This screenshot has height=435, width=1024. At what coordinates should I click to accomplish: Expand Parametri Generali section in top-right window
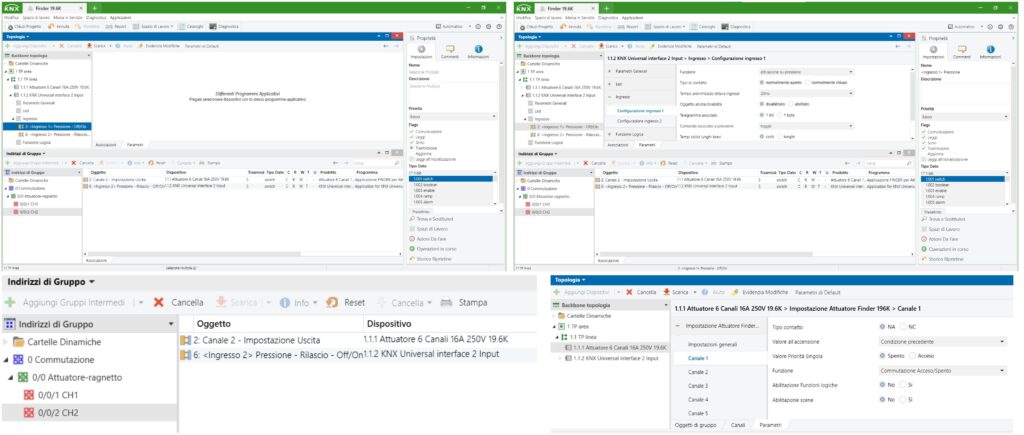click(x=610, y=71)
